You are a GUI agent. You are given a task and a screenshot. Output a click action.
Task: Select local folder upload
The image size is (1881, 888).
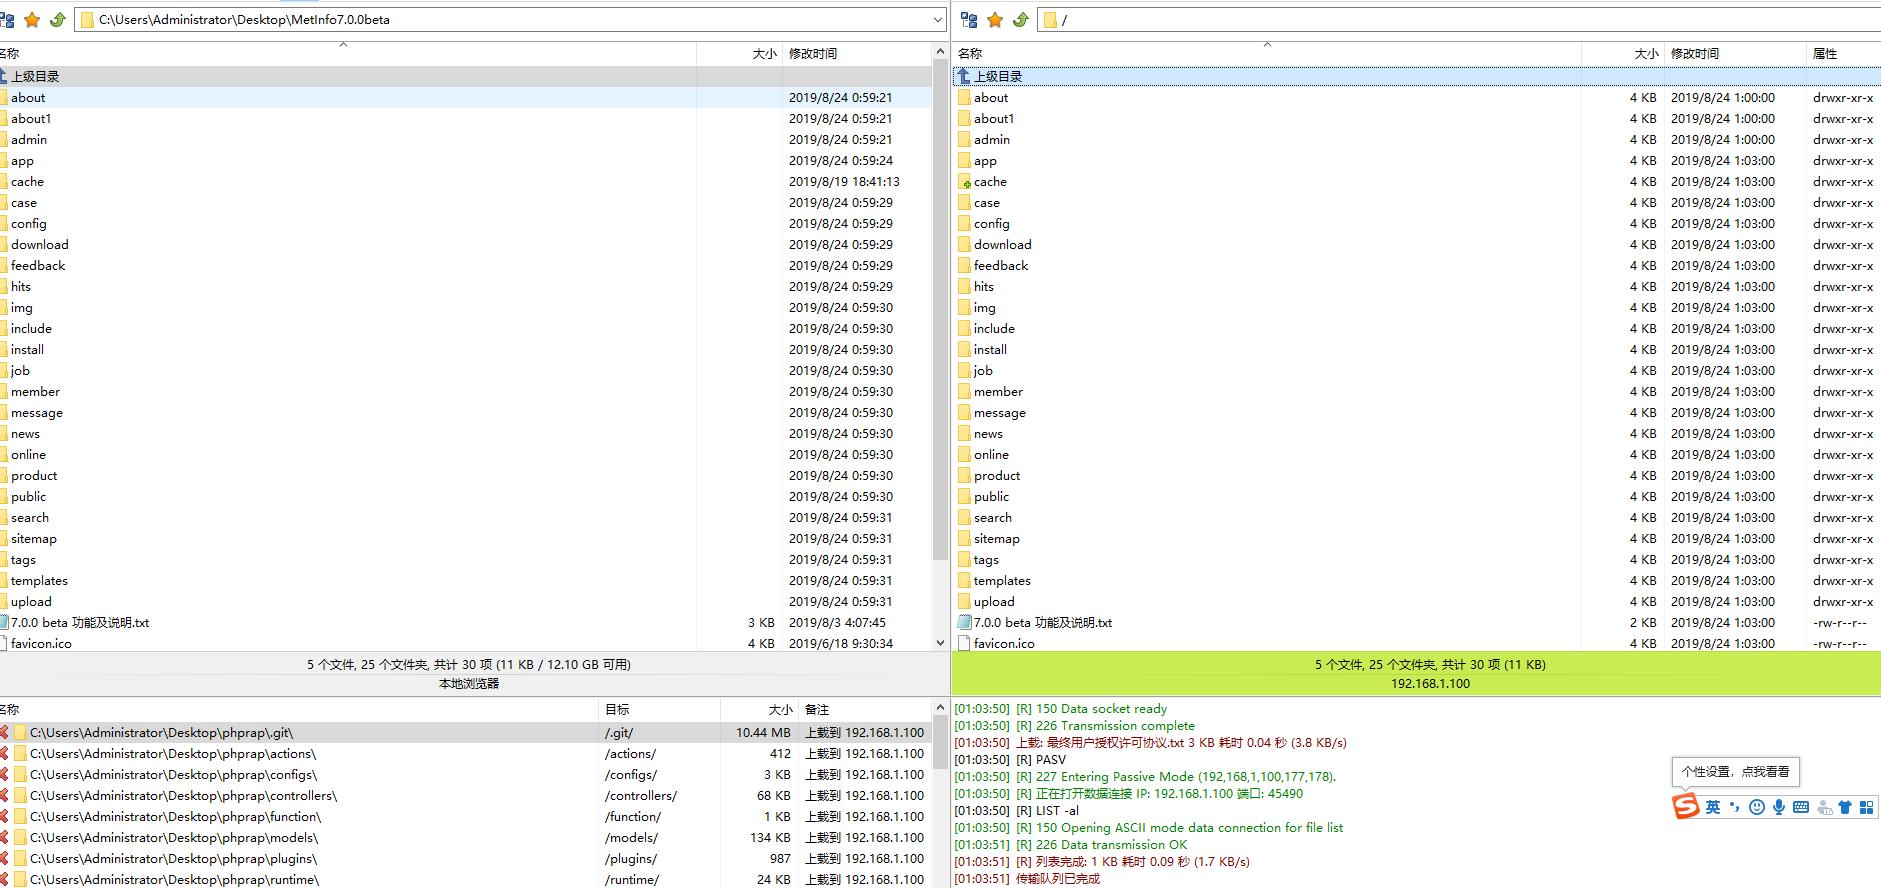pos(31,602)
